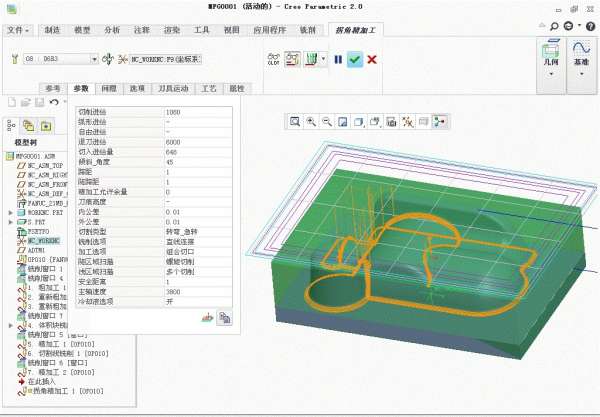Click the refit view icon
The width and height of the screenshot is (600, 417).
295,122
